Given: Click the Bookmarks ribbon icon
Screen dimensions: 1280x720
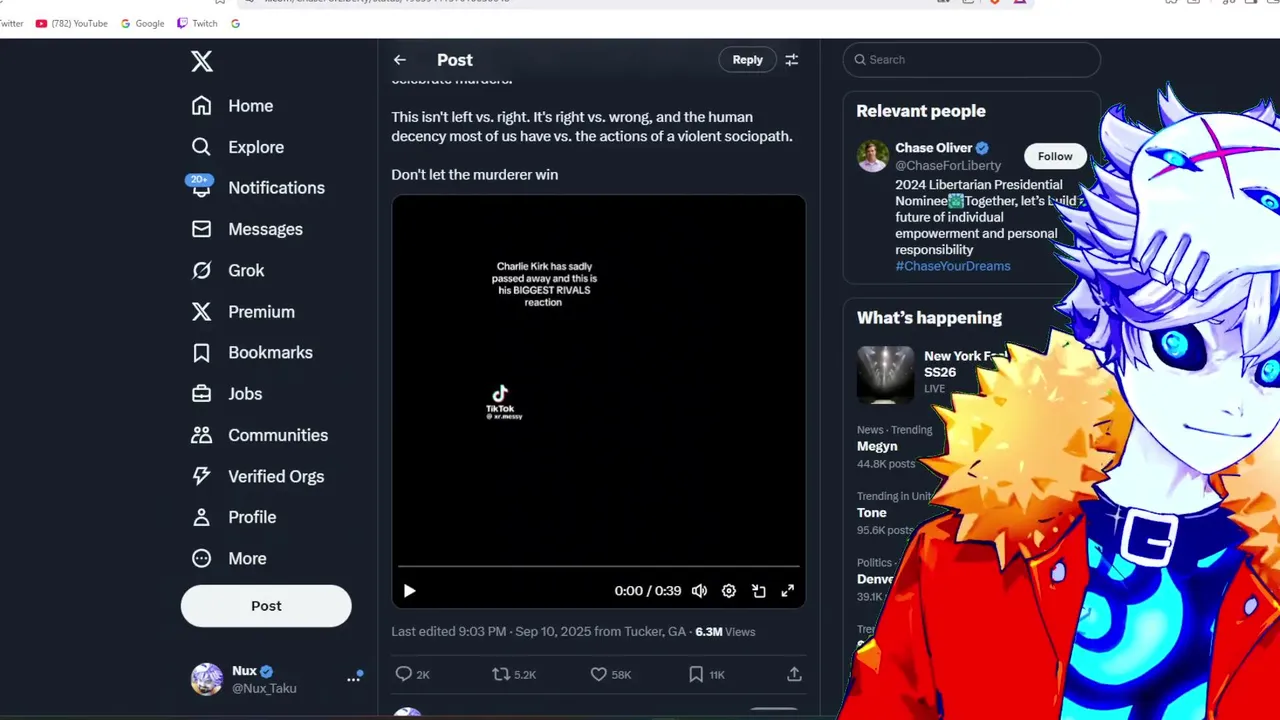Looking at the screenshot, I should click(202, 353).
